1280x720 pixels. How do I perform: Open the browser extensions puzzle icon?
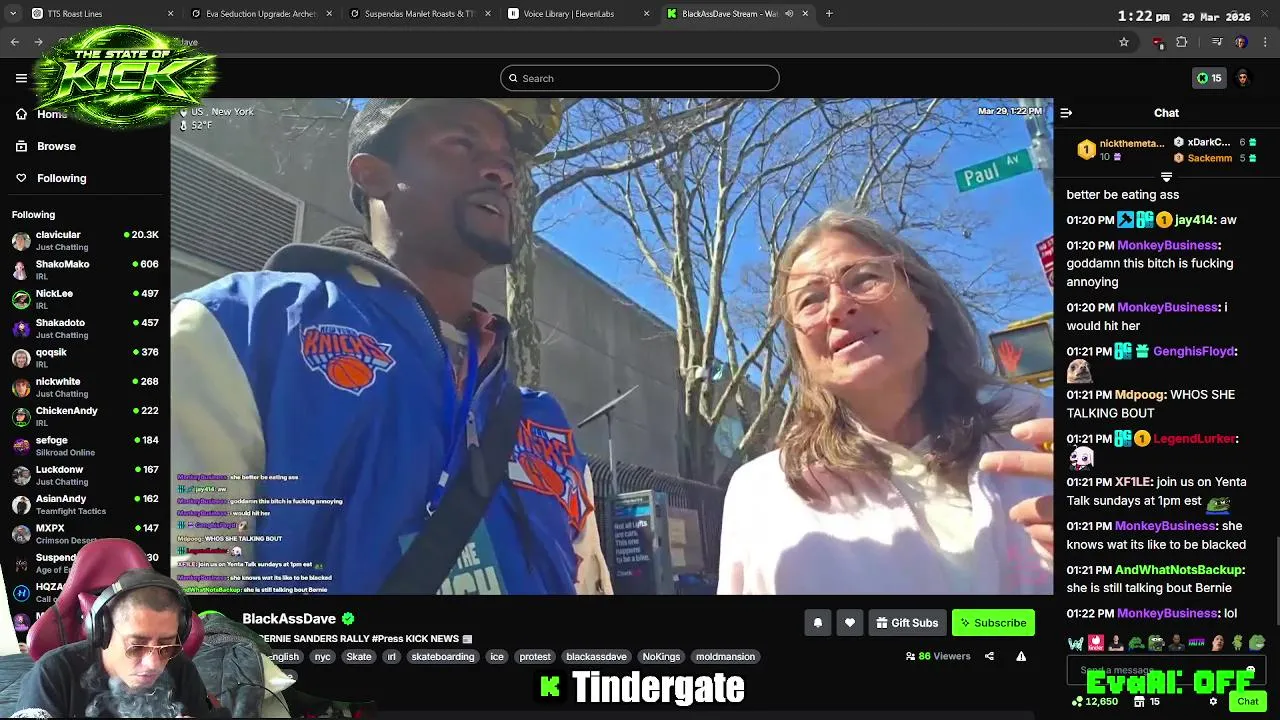click(1182, 42)
